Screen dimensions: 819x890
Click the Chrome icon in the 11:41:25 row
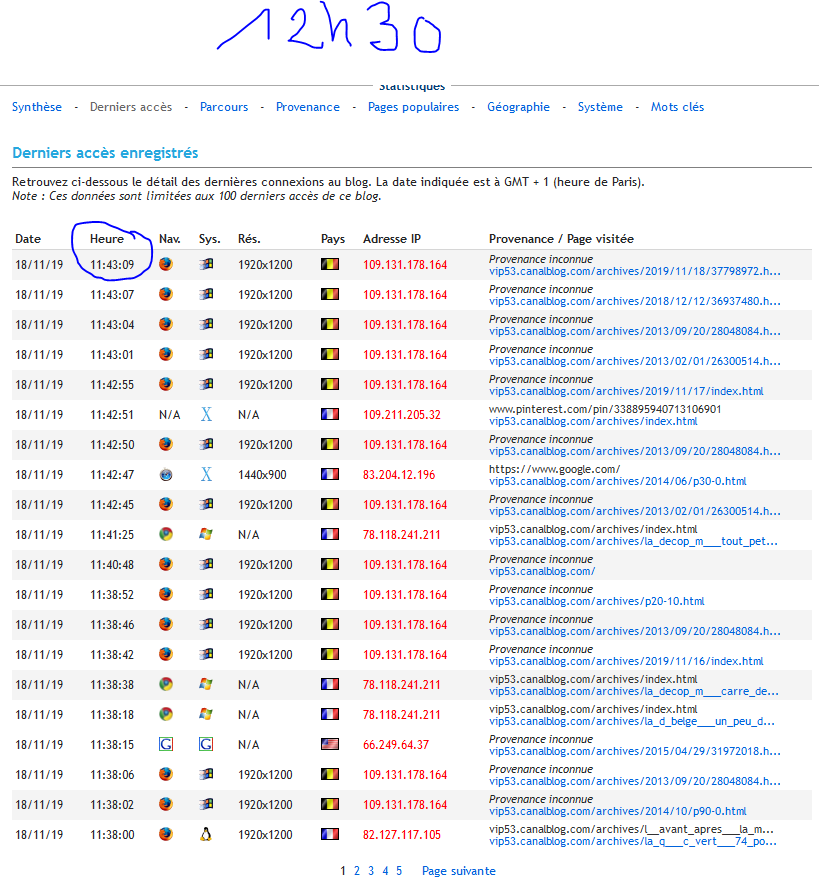(x=166, y=534)
